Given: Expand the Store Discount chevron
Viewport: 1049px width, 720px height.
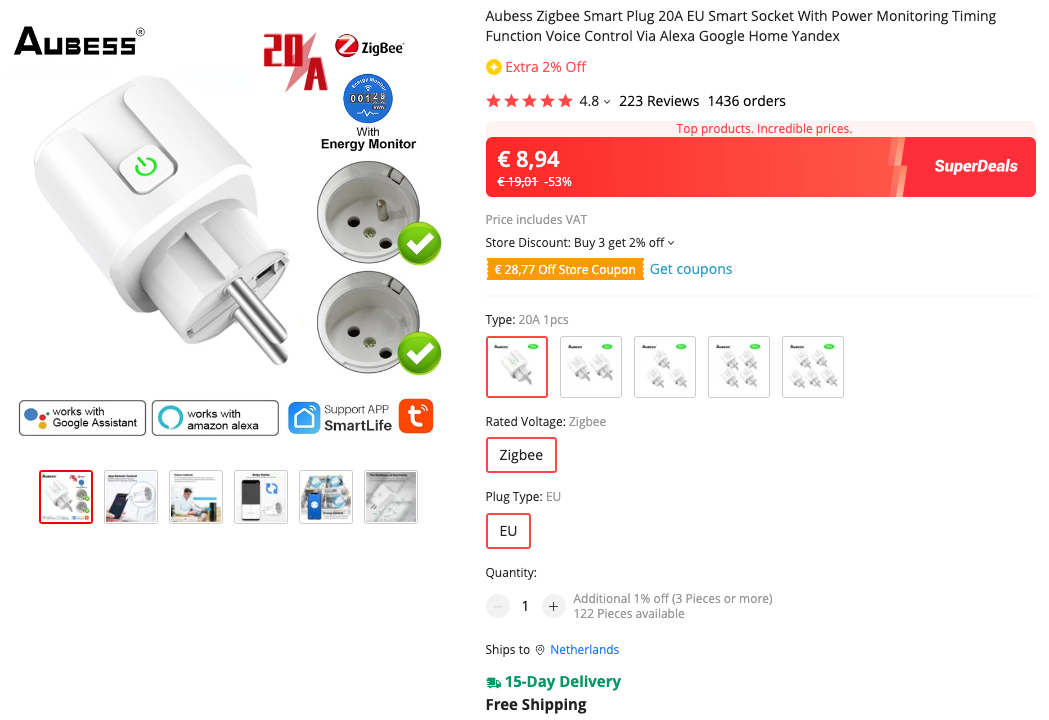Looking at the screenshot, I should pos(671,243).
